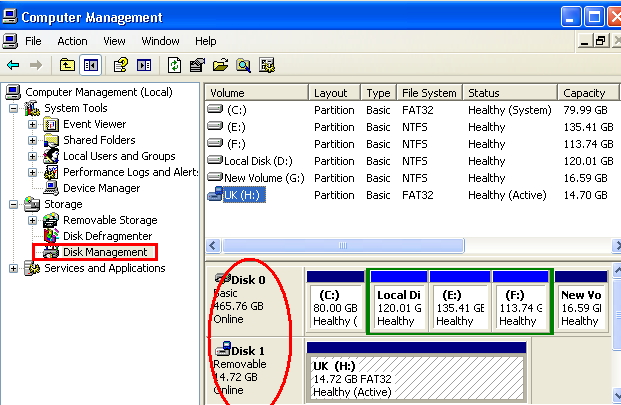Click the UK (H:) removable drive icon
The height and width of the screenshot is (405, 621).
click(215, 194)
